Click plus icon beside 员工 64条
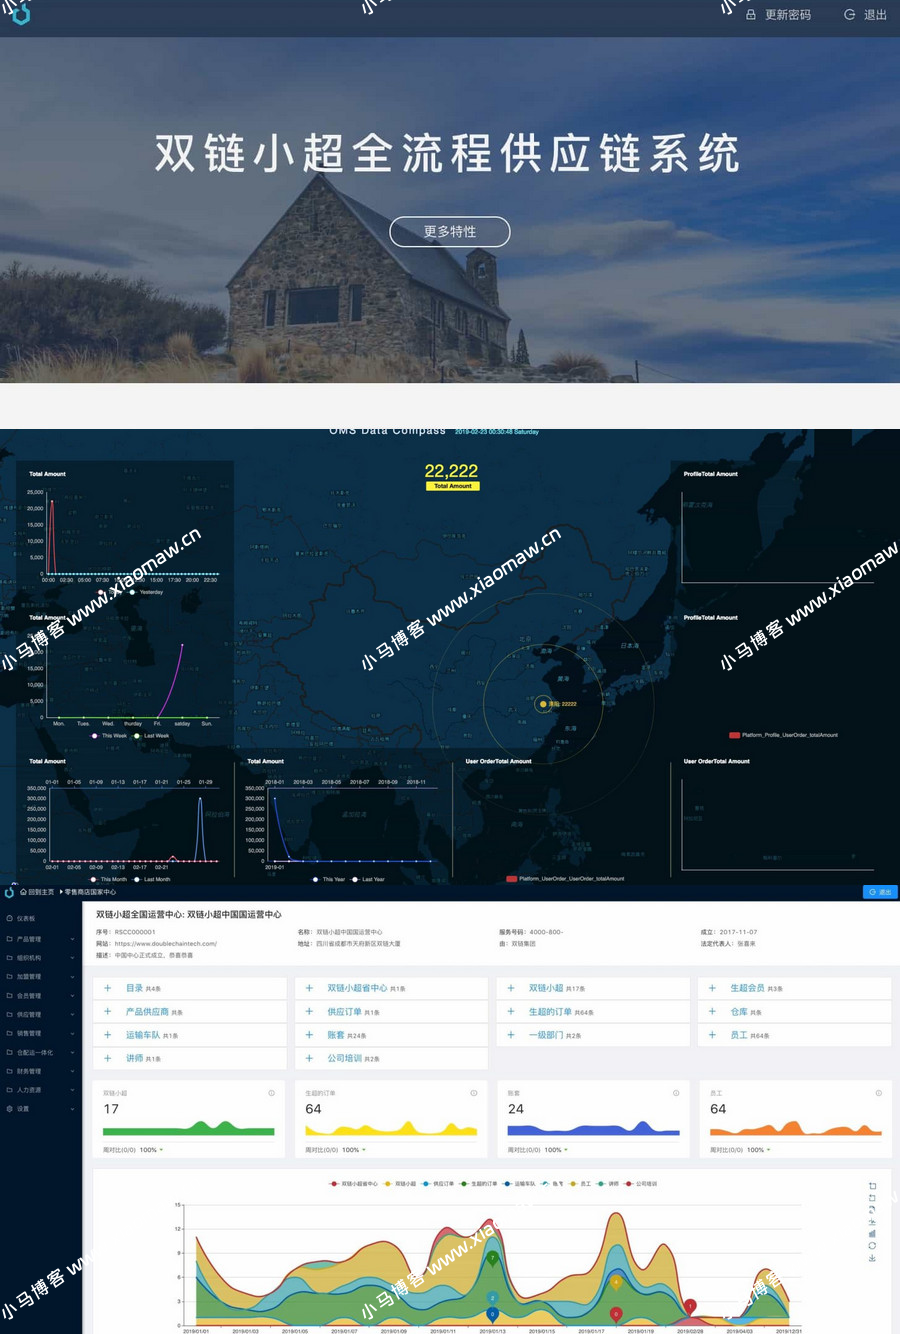 pos(712,1035)
